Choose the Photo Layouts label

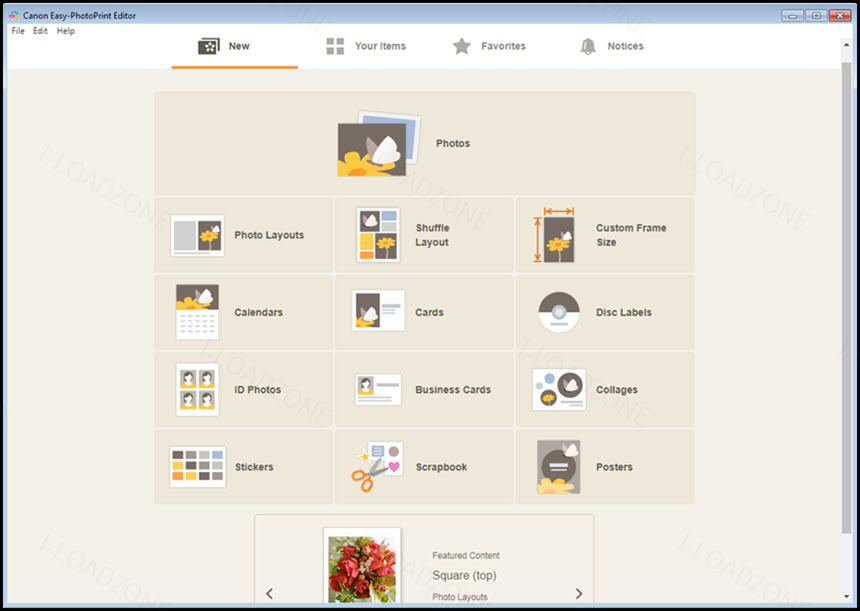coord(269,235)
